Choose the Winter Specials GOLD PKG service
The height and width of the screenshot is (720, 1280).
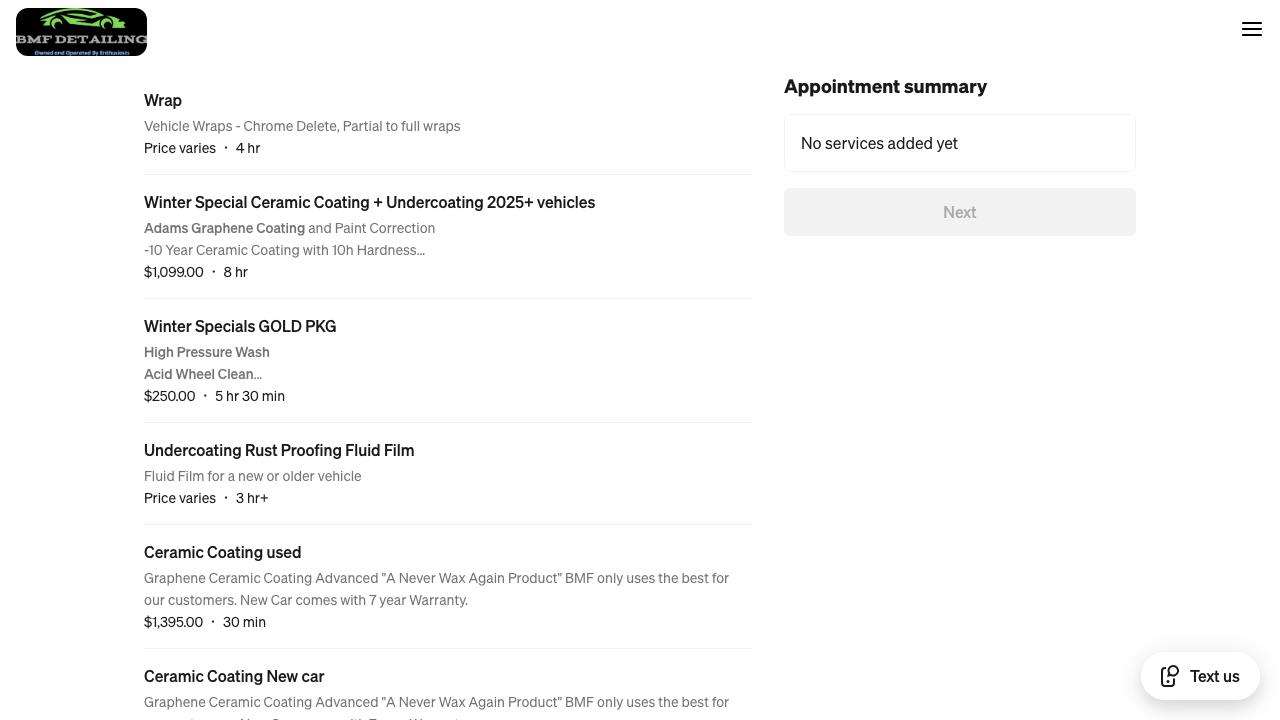[x=240, y=326]
